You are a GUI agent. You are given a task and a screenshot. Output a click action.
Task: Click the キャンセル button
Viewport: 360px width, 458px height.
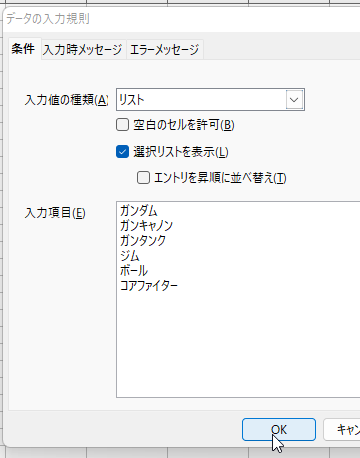tap(342, 429)
